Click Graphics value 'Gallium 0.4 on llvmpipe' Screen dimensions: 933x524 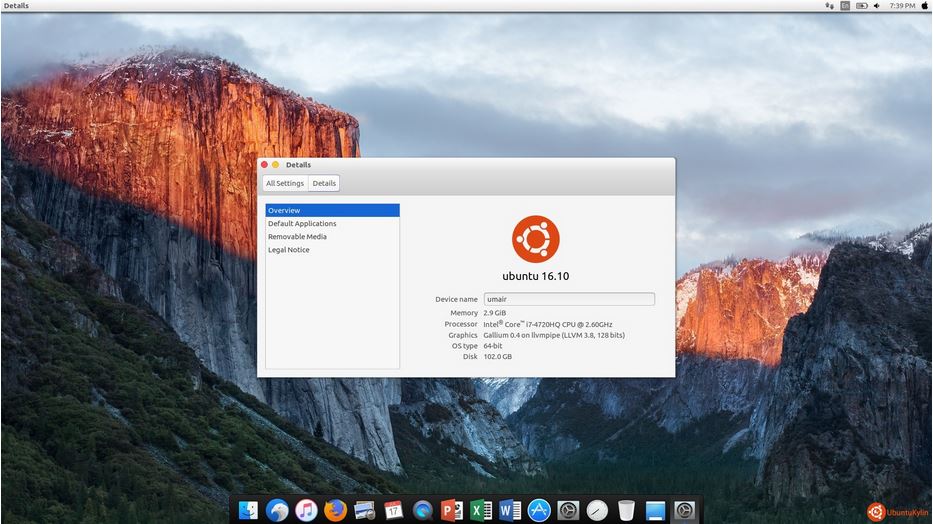click(x=522, y=335)
